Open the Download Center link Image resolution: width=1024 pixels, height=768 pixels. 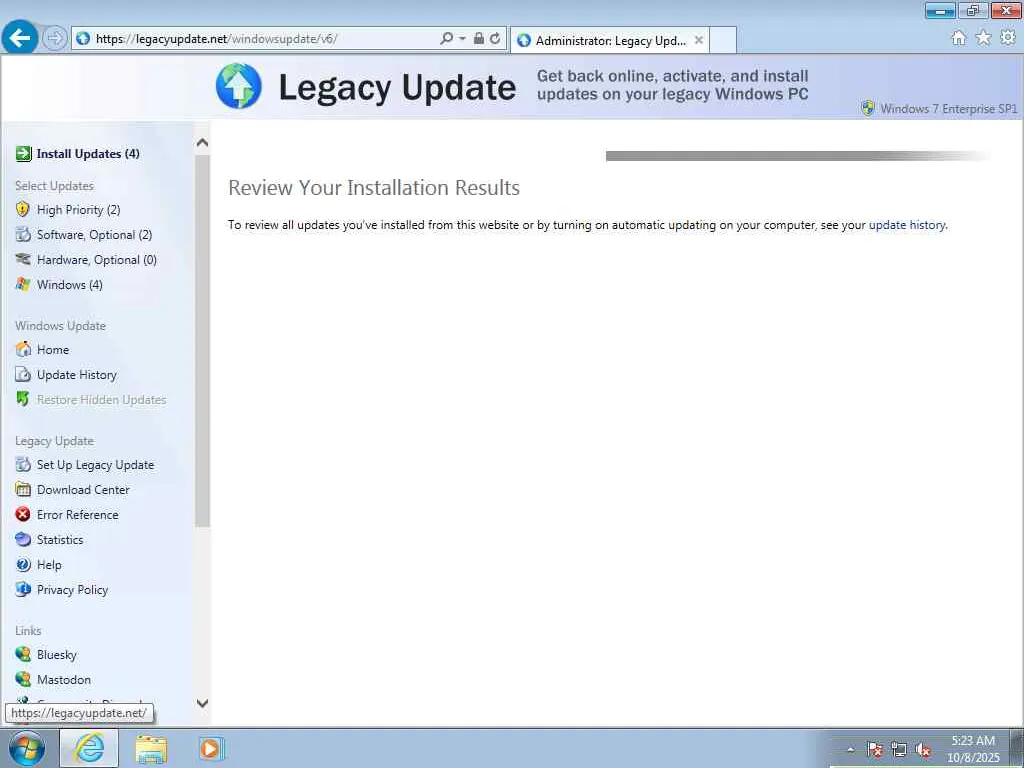tap(83, 490)
